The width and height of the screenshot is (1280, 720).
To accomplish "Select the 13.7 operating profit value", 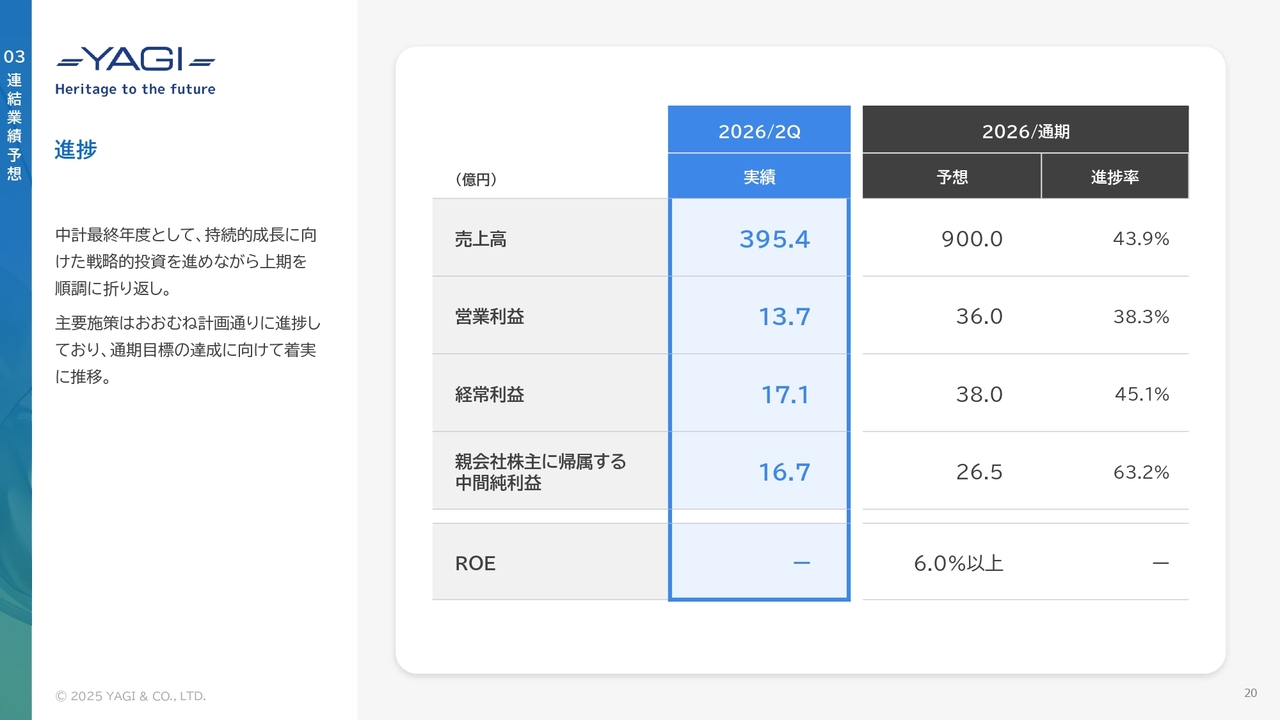I will click(x=784, y=317).
